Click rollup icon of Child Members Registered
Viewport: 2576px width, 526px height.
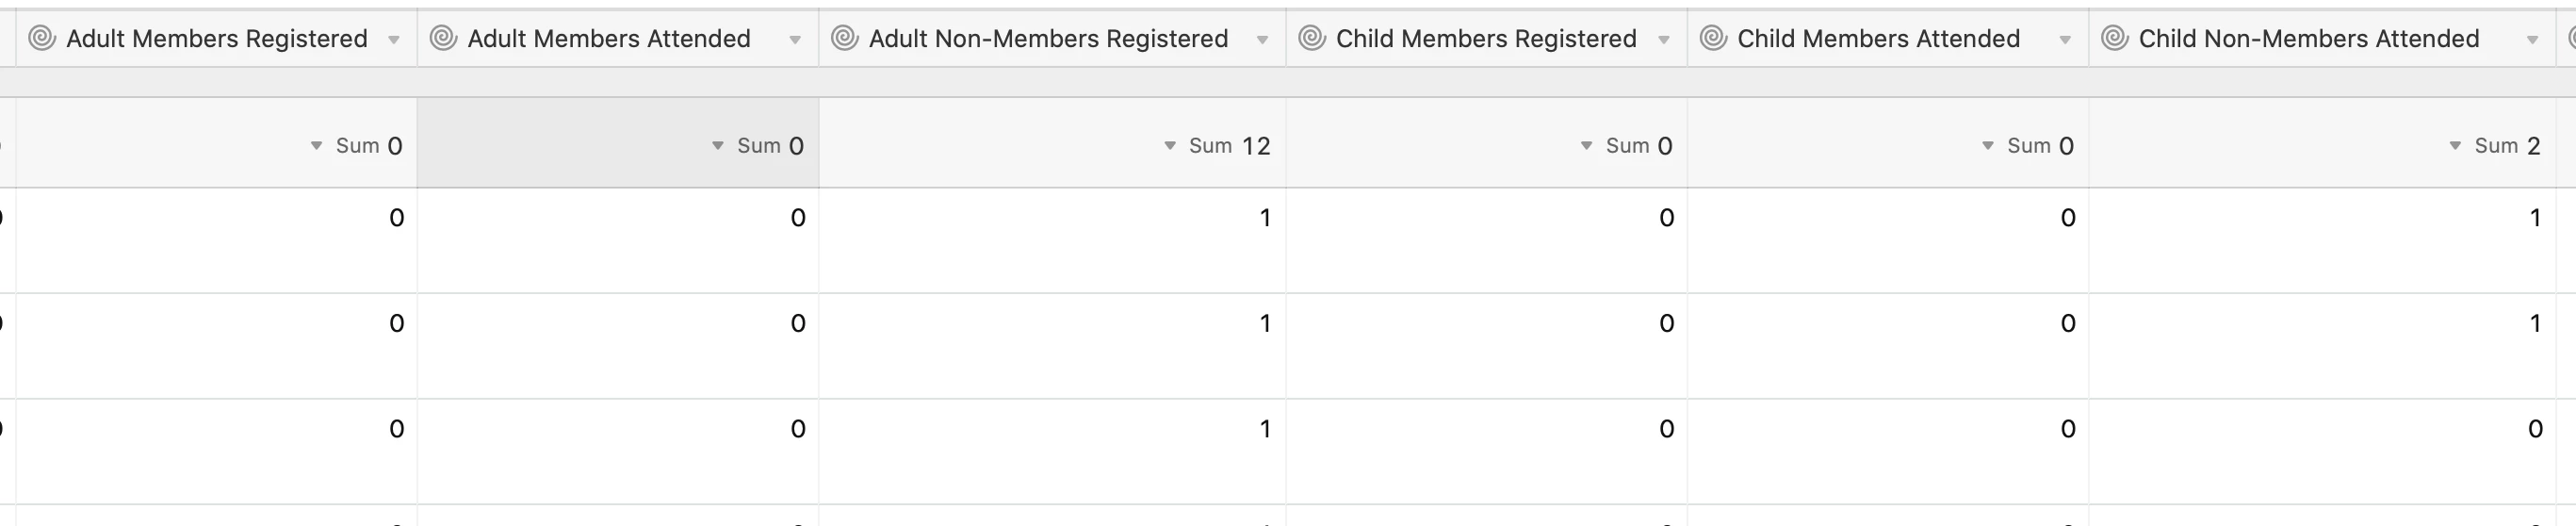(x=1311, y=38)
